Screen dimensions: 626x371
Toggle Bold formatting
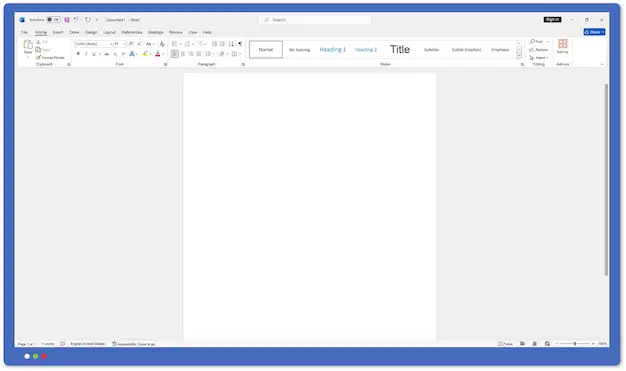point(78,54)
